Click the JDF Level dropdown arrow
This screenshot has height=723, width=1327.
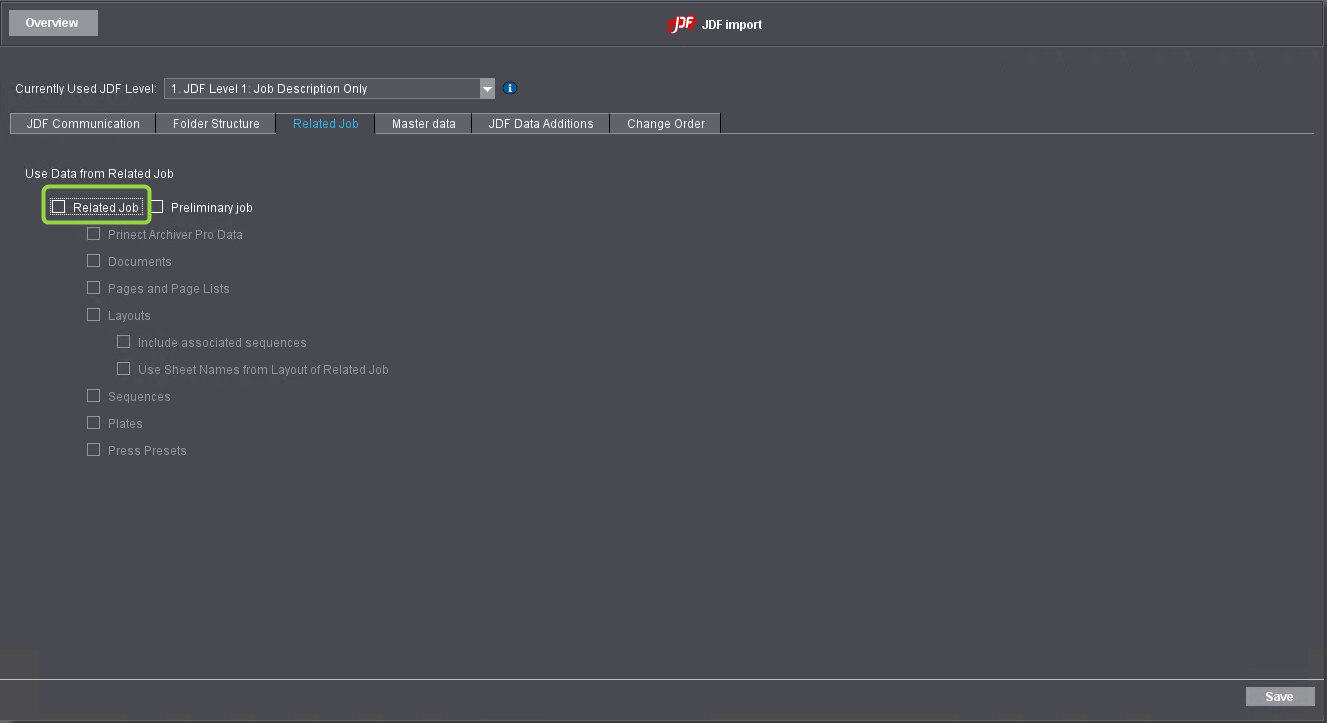click(x=486, y=88)
